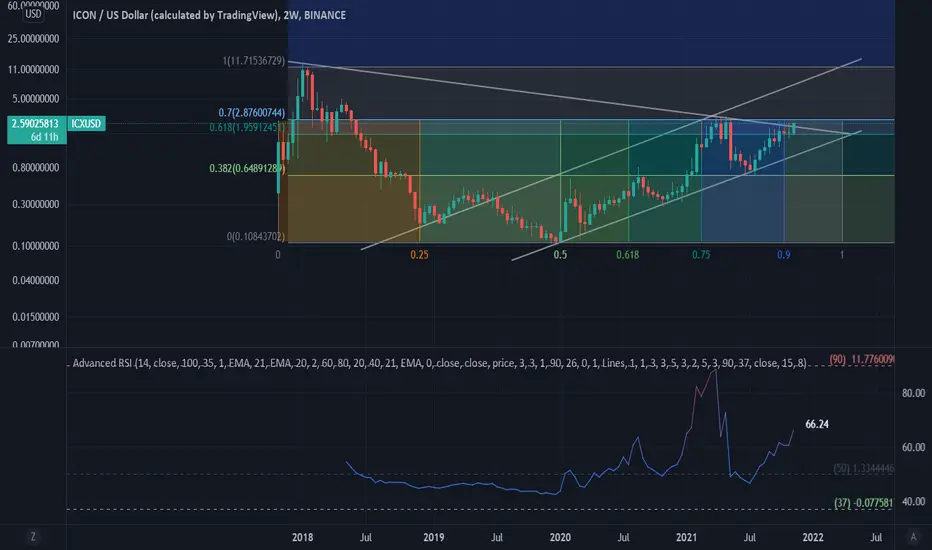Image resolution: width=932 pixels, height=550 pixels.
Task: Click the Advanced RSI indicator legend
Action: [439, 363]
